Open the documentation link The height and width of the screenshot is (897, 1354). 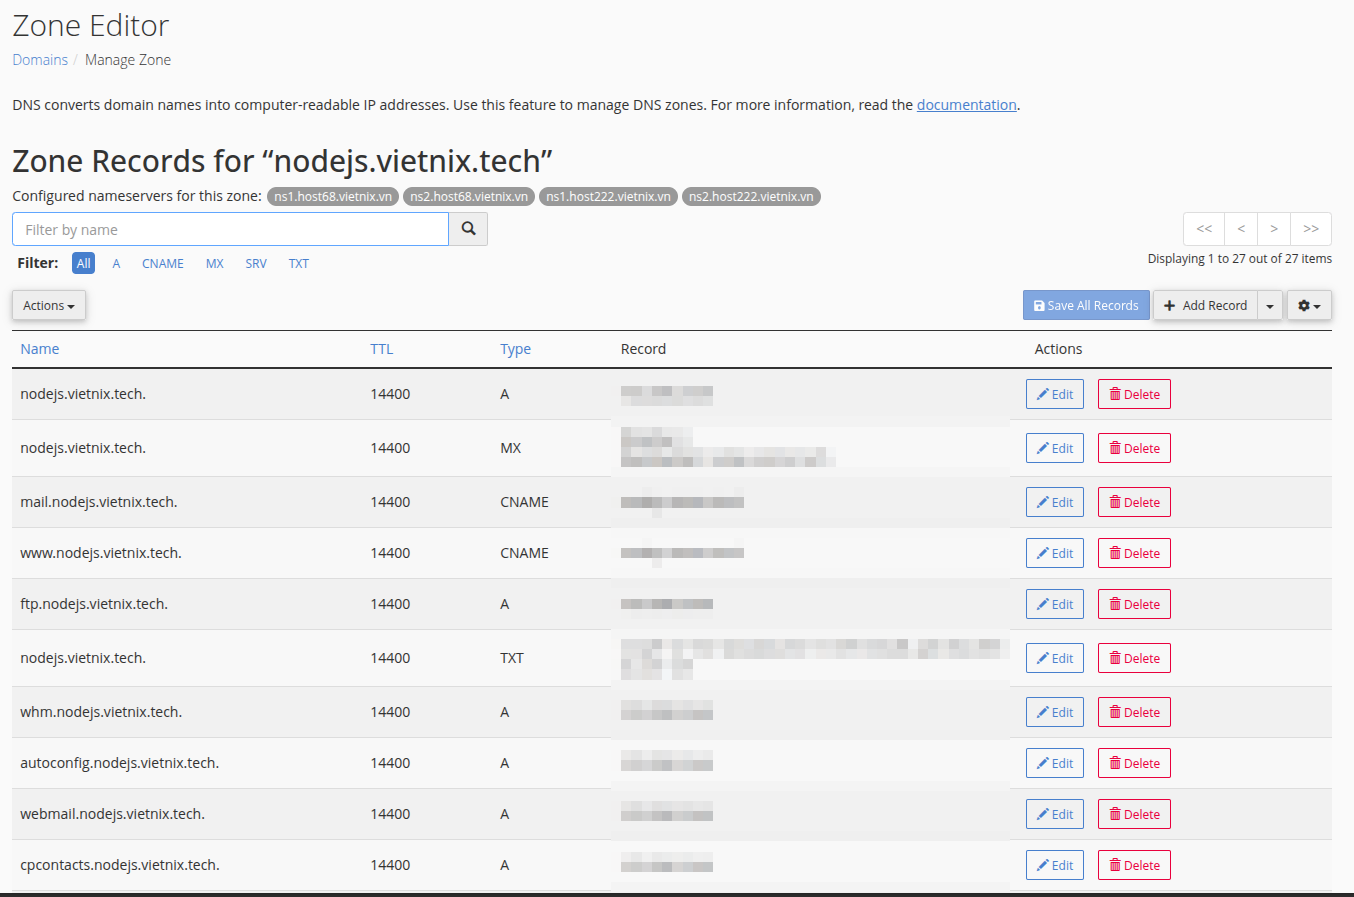tap(966, 105)
